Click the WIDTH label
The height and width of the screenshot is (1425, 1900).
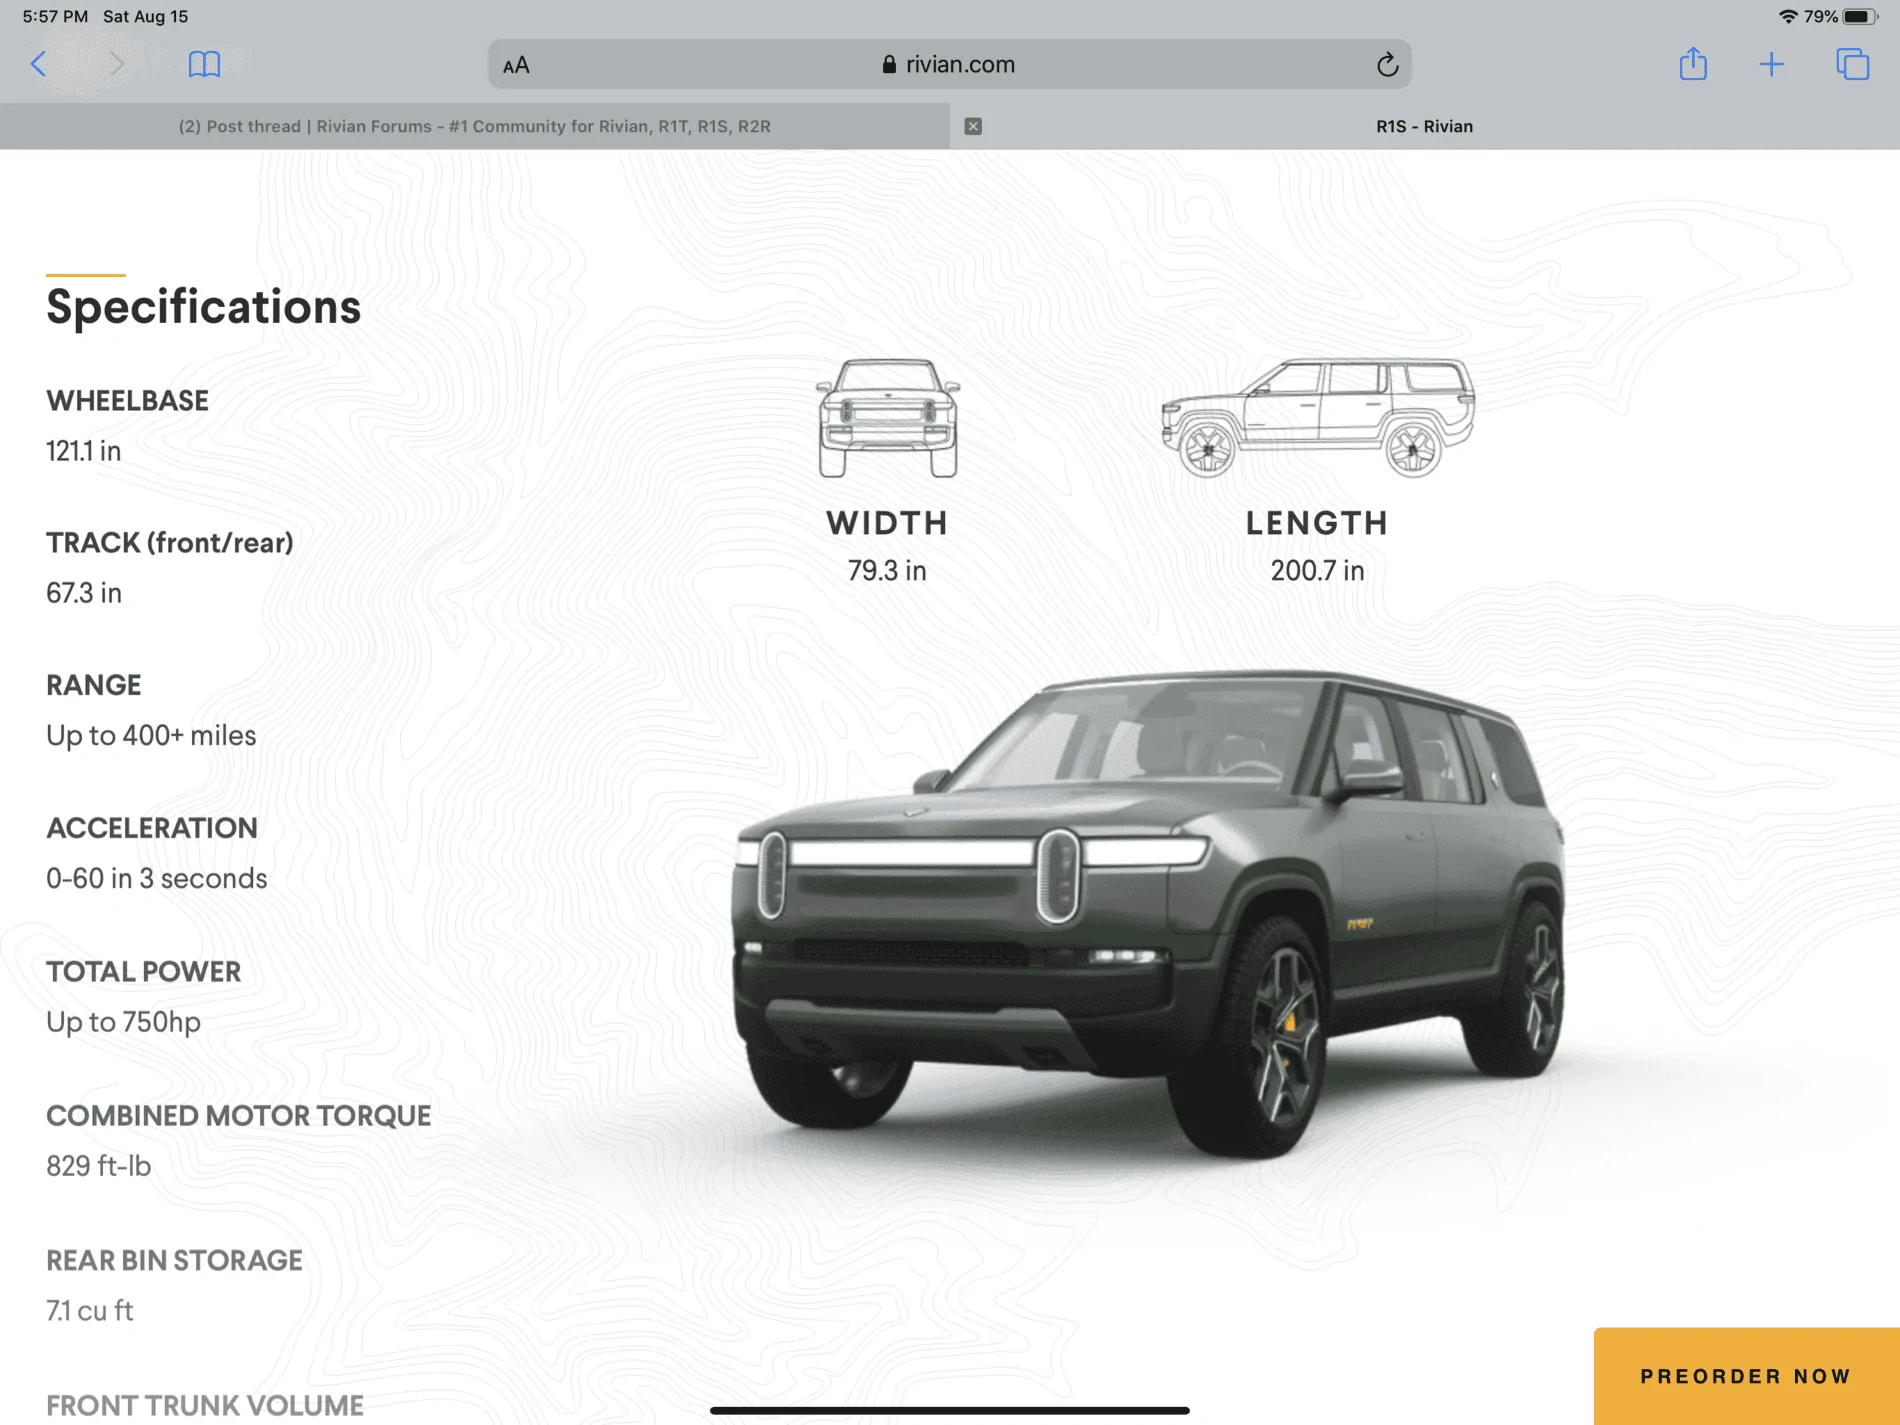887,523
